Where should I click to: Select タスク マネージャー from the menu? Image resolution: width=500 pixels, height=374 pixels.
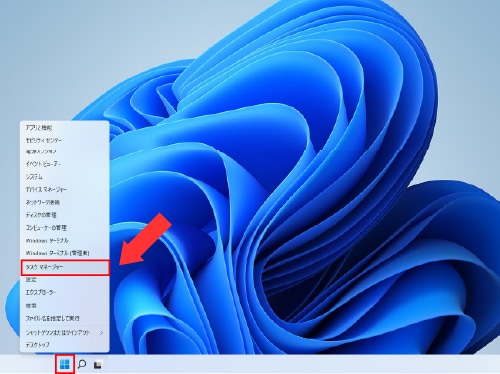coord(65,267)
